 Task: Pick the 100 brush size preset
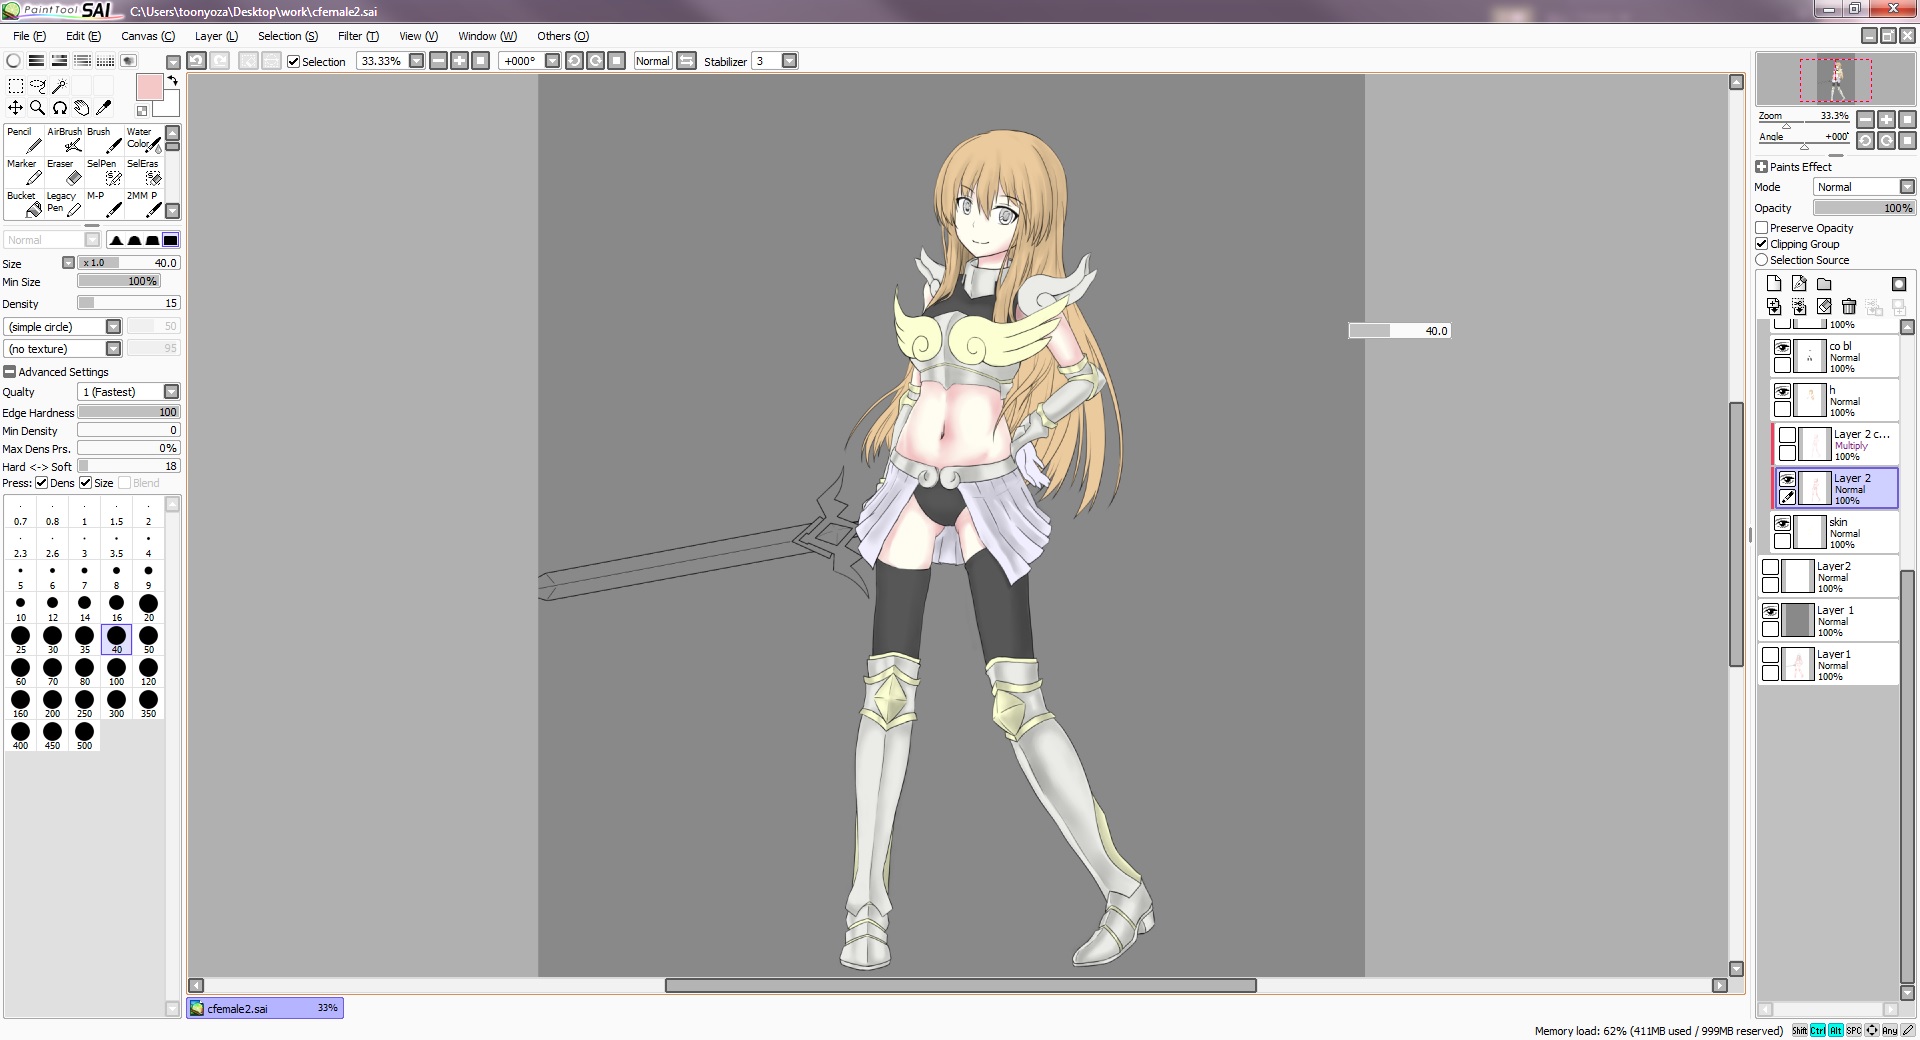coord(116,670)
